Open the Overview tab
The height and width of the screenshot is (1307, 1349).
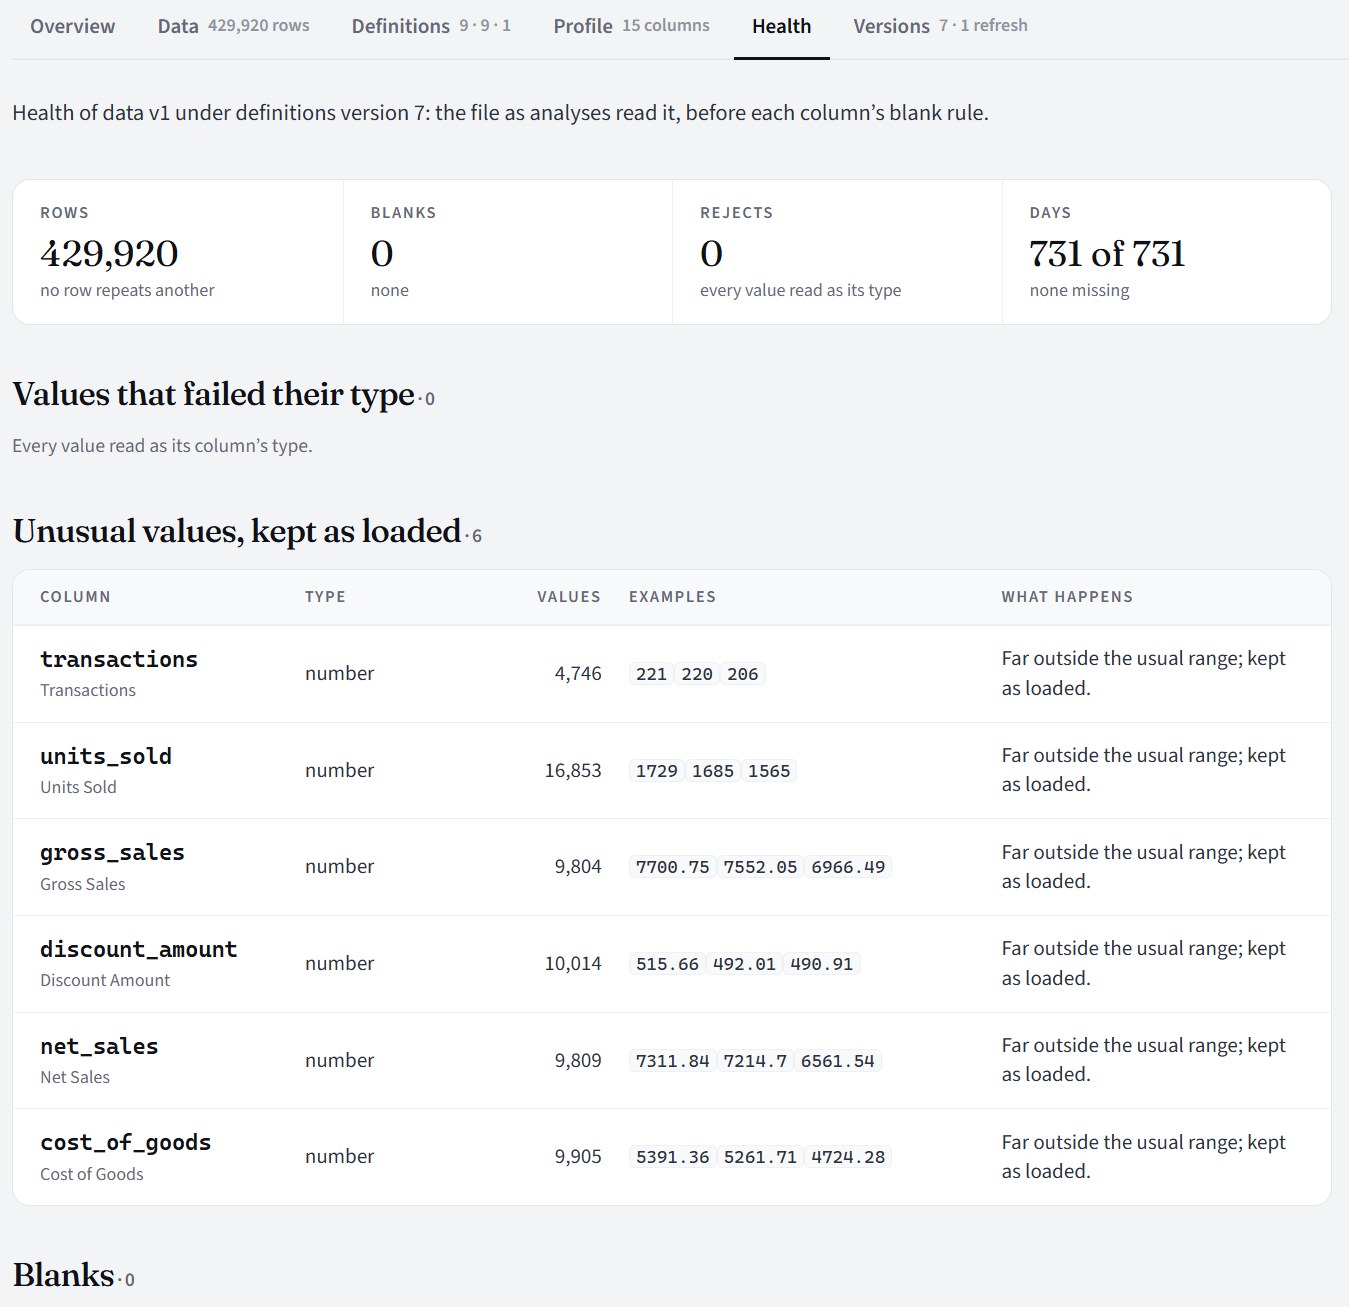pyautogui.click(x=72, y=26)
